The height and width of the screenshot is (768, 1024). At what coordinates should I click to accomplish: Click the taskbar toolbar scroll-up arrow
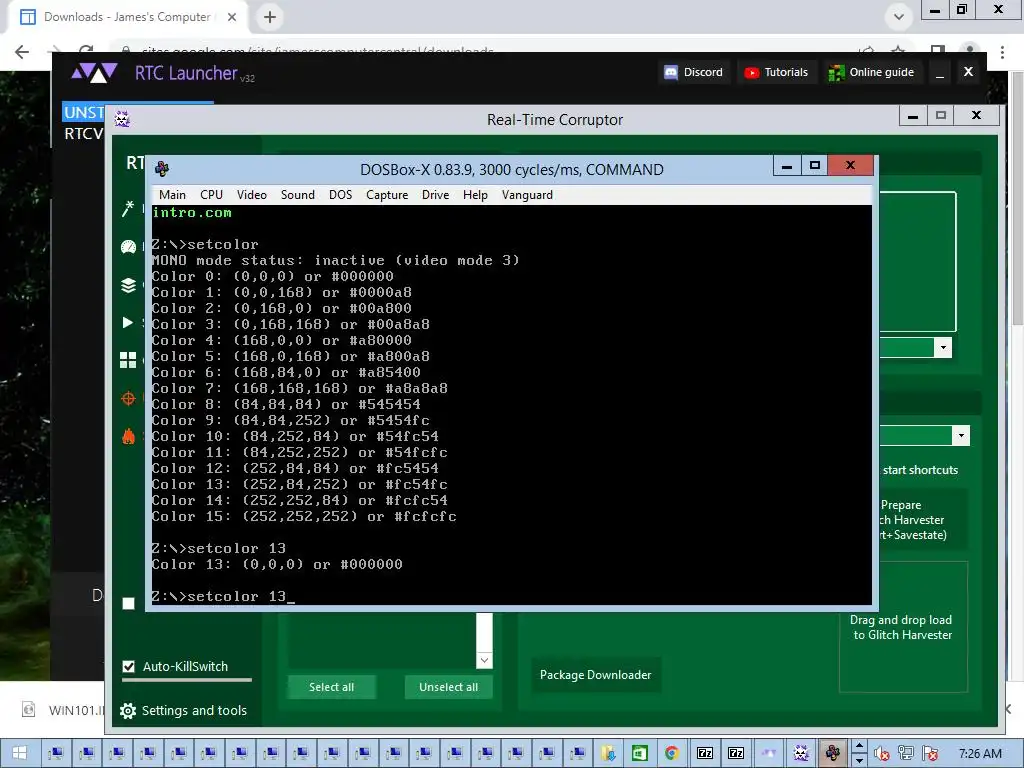click(x=859, y=746)
